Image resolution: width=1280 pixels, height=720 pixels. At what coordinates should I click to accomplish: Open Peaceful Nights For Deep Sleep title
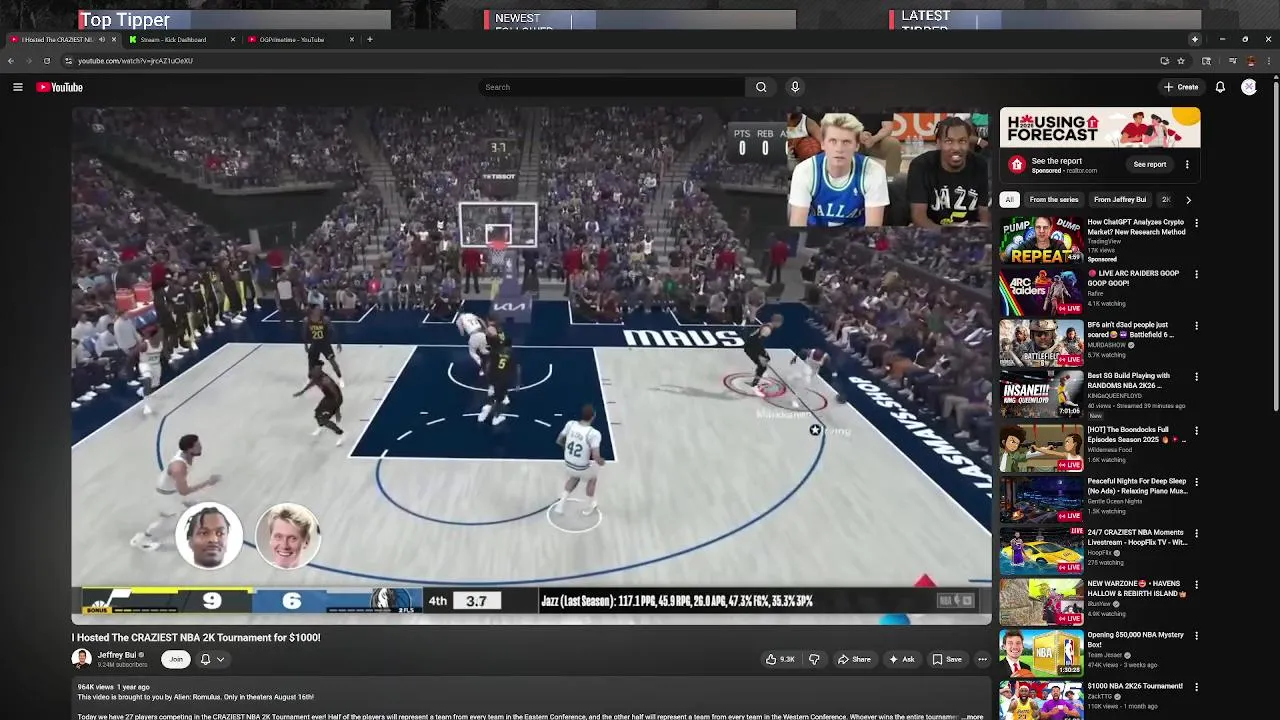pyautogui.click(x=1137, y=486)
